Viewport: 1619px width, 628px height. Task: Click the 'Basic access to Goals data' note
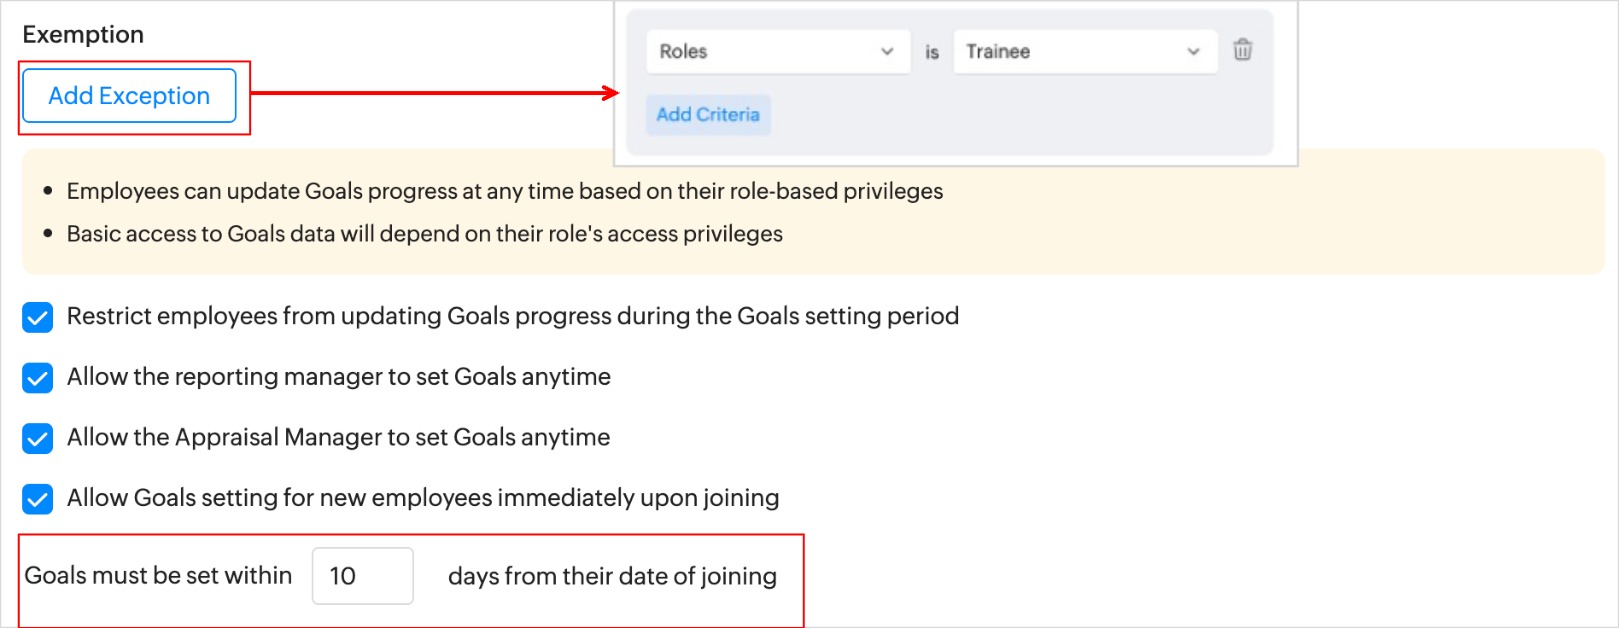(x=424, y=234)
